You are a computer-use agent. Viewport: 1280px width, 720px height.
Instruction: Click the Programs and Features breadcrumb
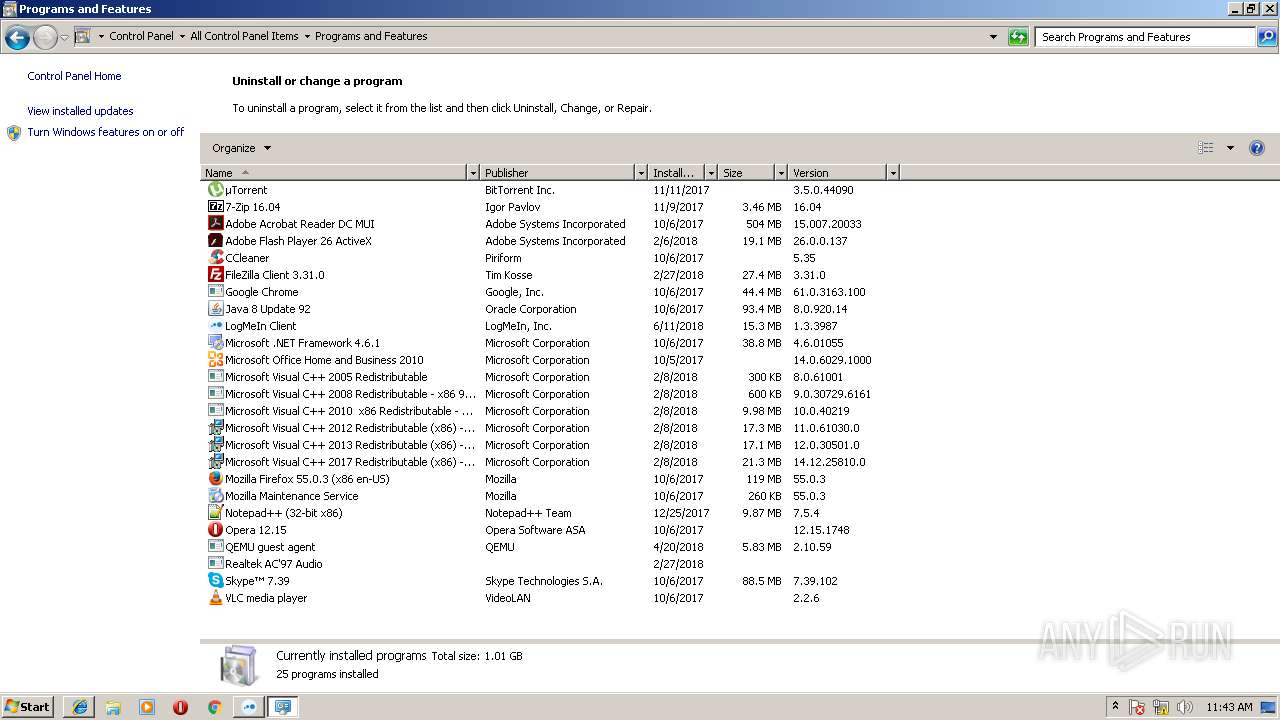(371, 36)
